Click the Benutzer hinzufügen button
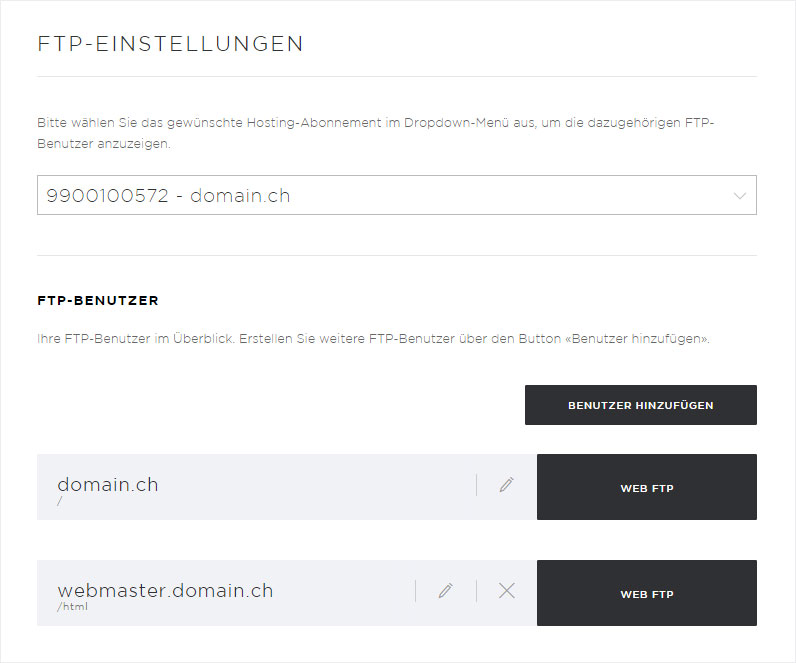This screenshot has height=663, width=796. pos(641,405)
